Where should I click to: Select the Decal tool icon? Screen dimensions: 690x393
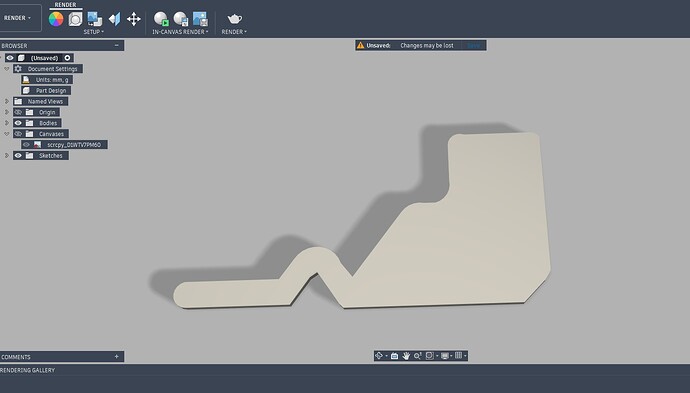tap(95, 19)
